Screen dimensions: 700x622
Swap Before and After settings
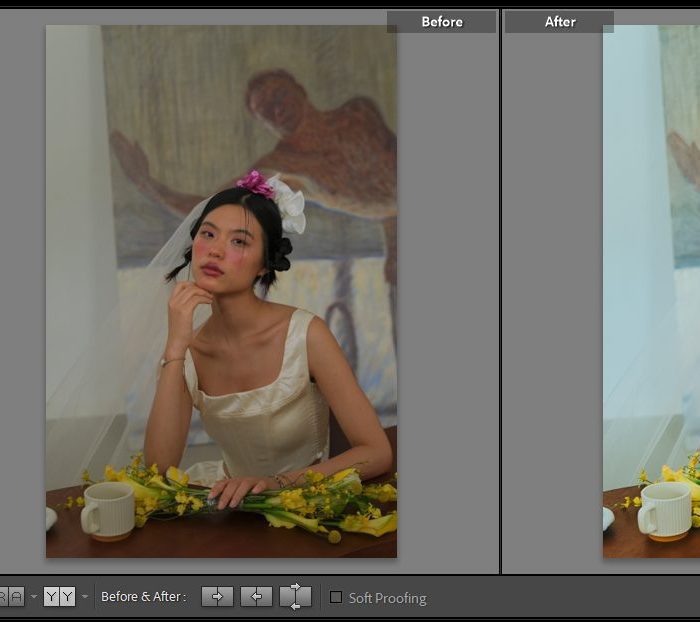[x=295, y=597]
